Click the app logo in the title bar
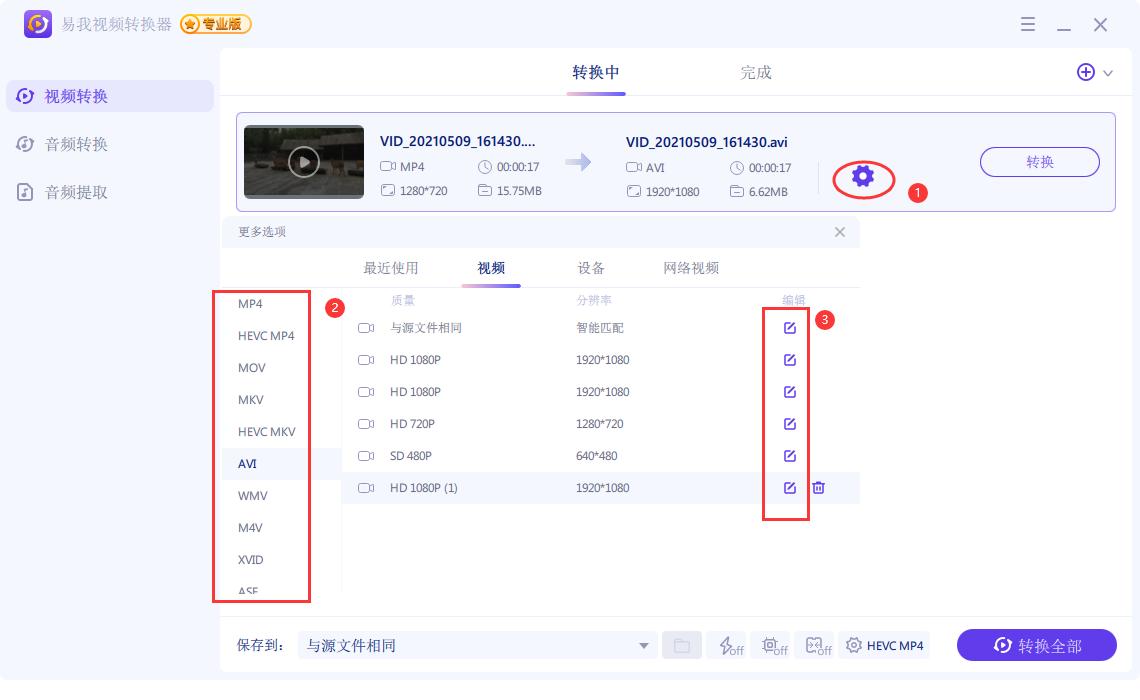Viewport: 1140px width, 700px height. pyautogui.click(x=37, y=24)
